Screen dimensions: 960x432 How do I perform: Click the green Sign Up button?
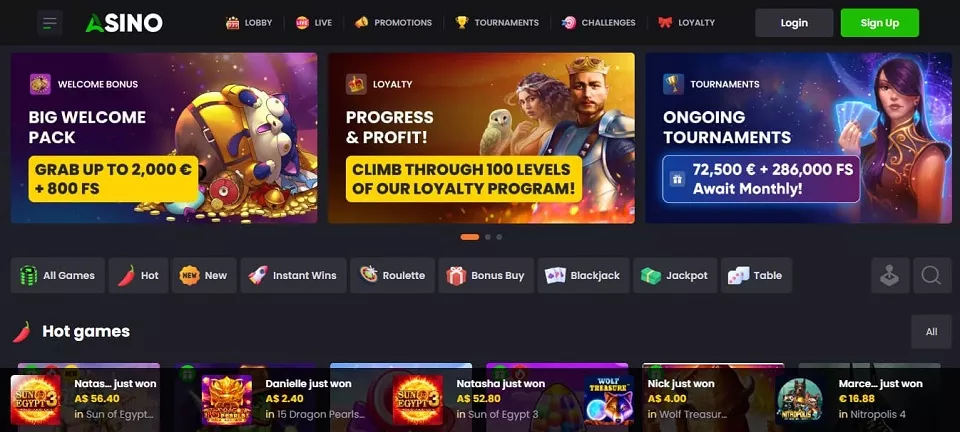[880, 23]
